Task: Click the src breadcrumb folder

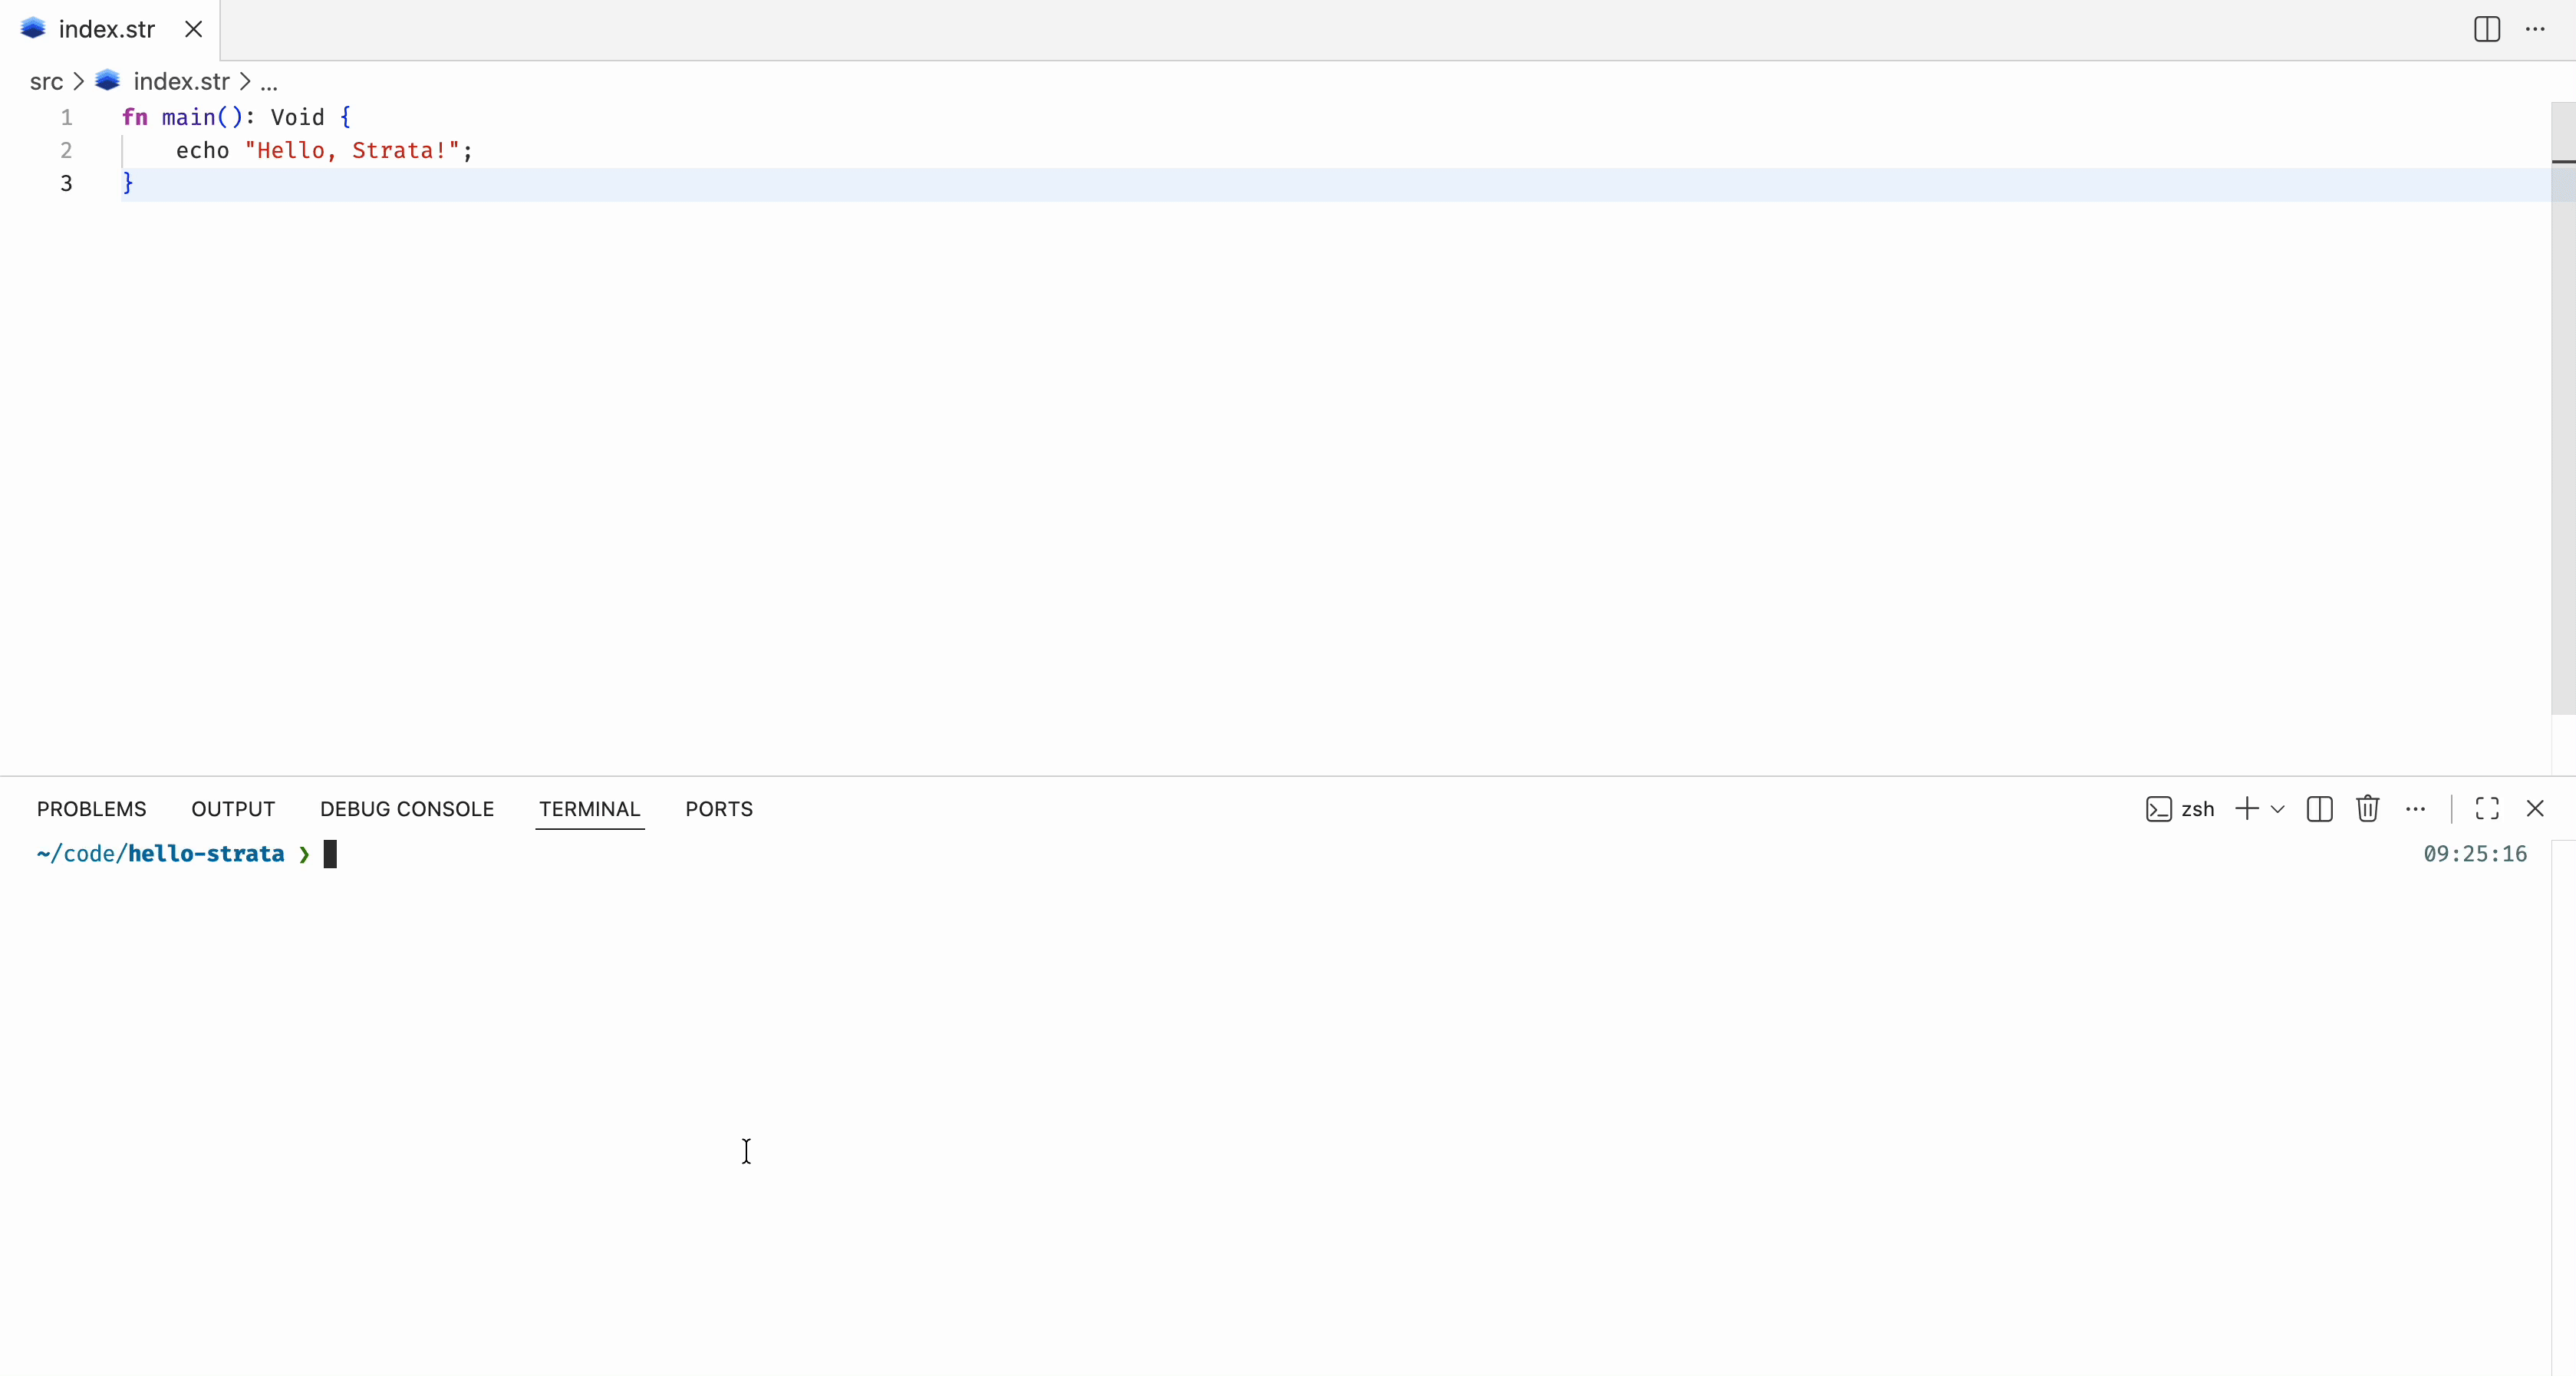Action: [46, 82]
